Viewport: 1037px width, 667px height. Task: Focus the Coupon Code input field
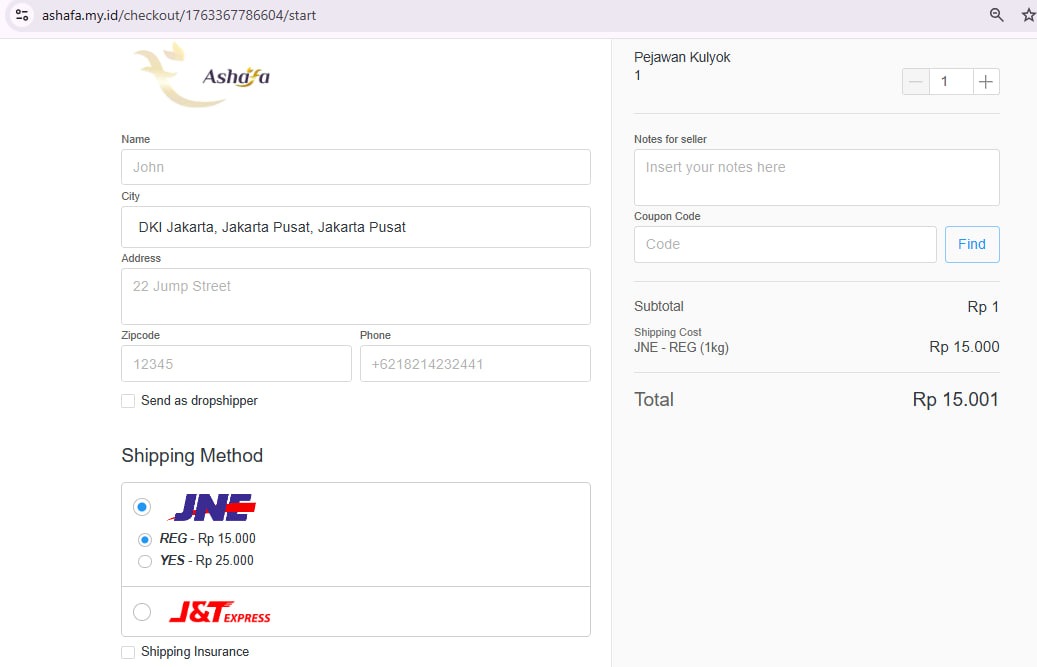pyautogui.click(x=785, y=244)
